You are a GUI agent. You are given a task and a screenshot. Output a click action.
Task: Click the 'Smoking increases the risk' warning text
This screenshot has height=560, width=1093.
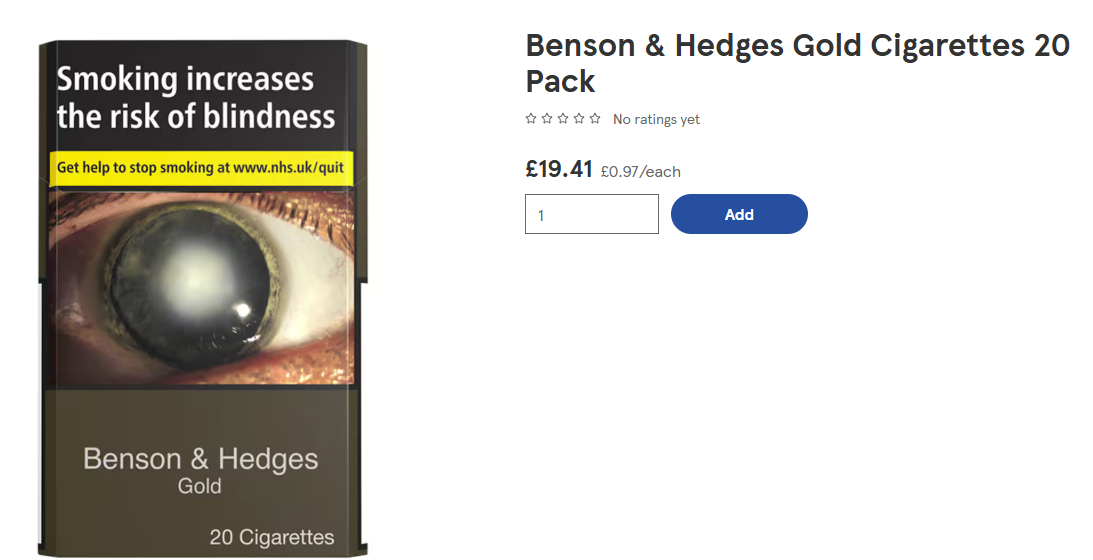click(x=196, y=98)
